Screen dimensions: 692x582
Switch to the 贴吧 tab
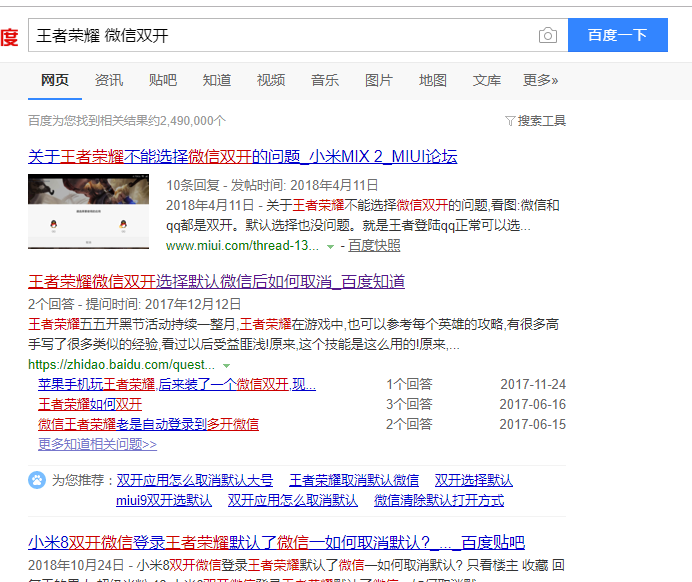[163, 80]
